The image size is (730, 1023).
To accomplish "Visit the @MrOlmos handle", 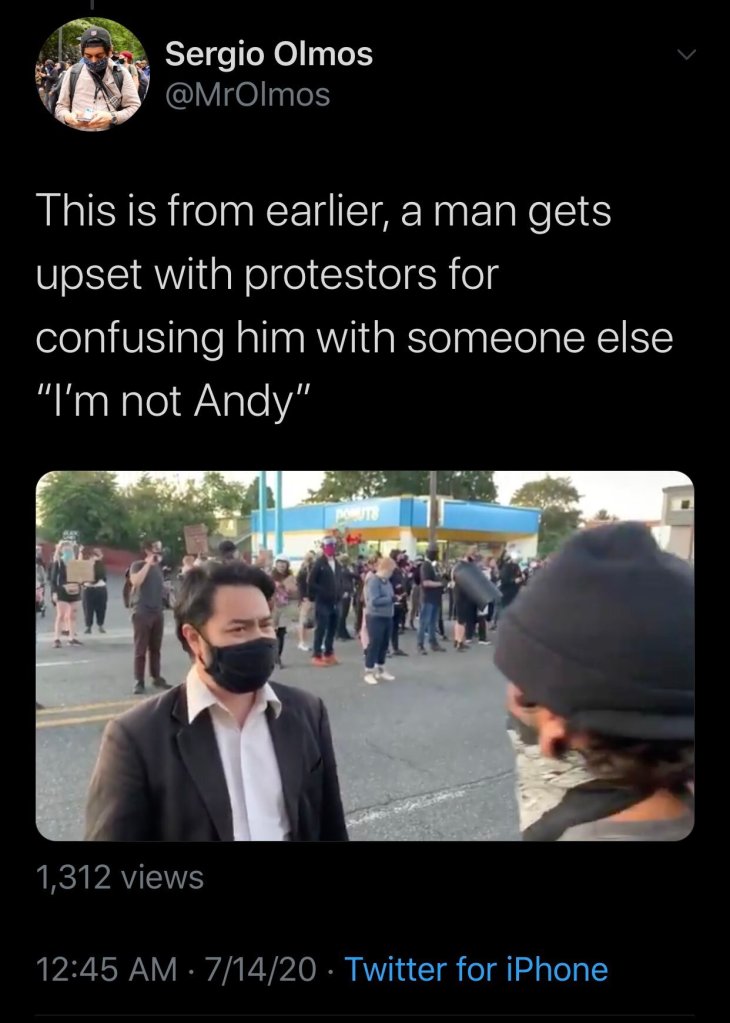I will (x=248, y=95).
